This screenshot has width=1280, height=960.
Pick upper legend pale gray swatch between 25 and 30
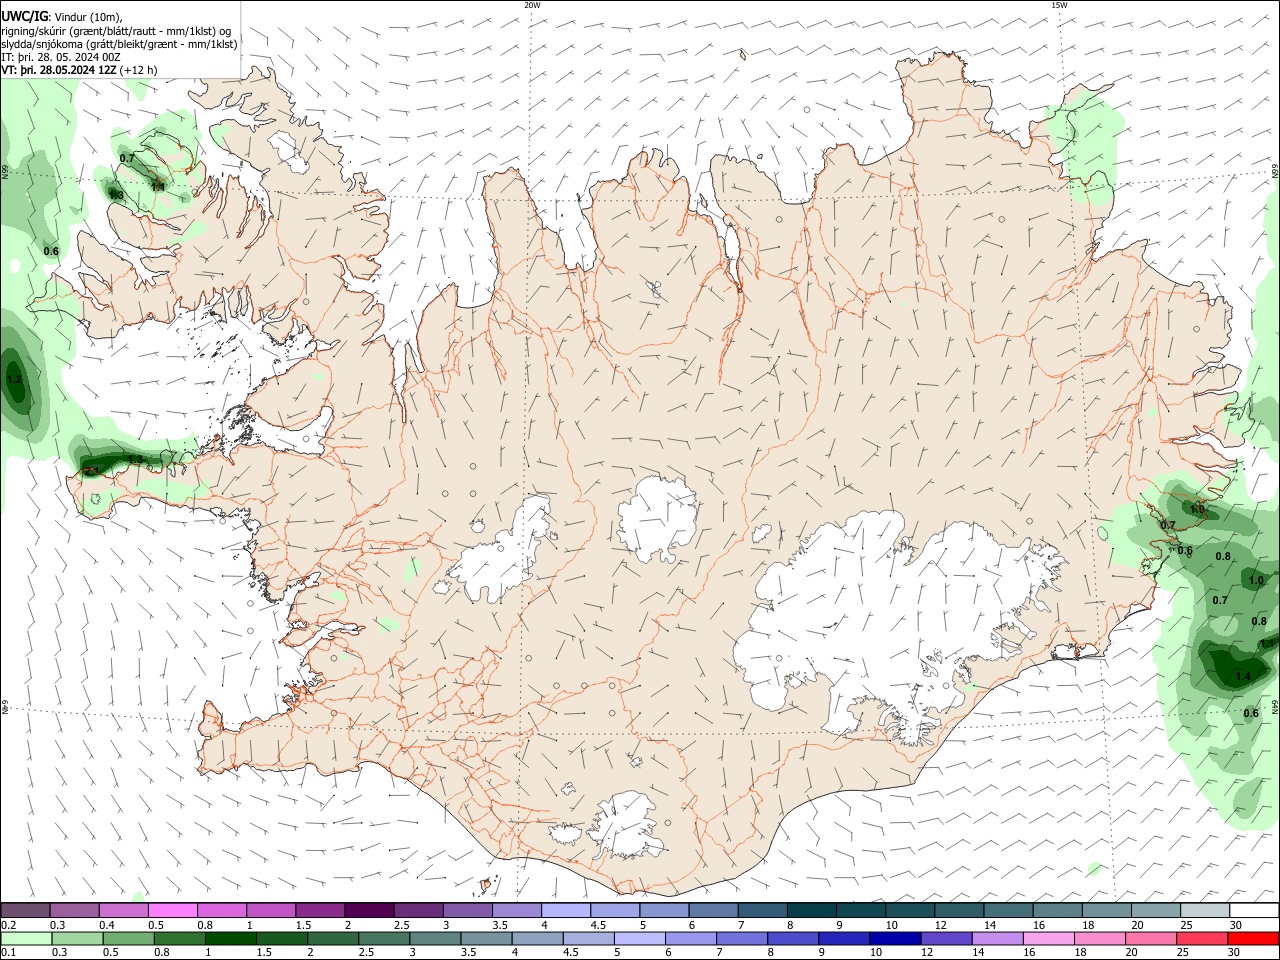tap(1206, 911)
